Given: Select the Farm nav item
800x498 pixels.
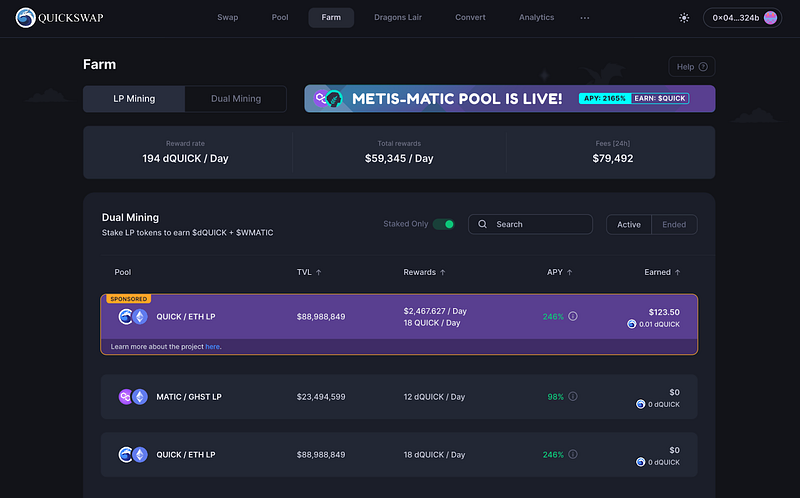Looking at the screenshot, I should (x=331, y=17).
